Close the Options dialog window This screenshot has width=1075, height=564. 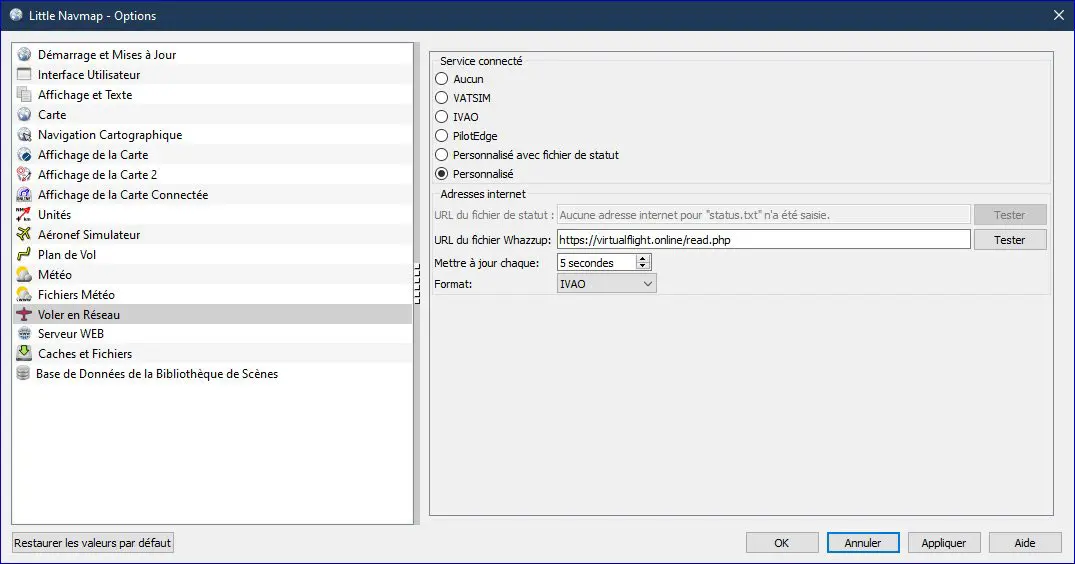[1059, 15]
